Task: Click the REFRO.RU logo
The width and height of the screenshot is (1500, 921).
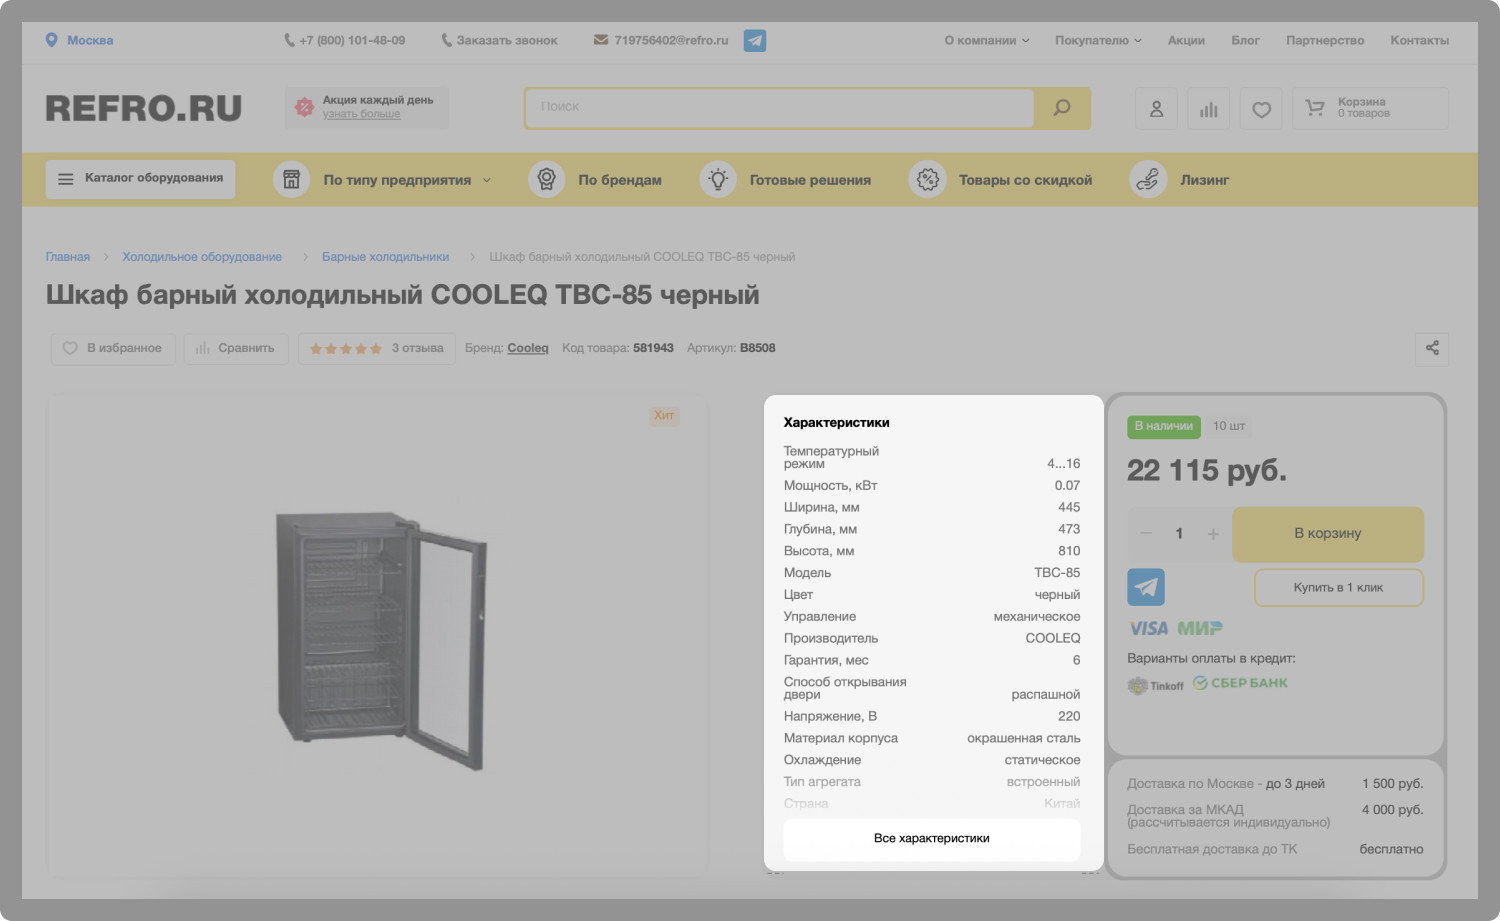Action: pyautogui.click(x=144, y=108)
